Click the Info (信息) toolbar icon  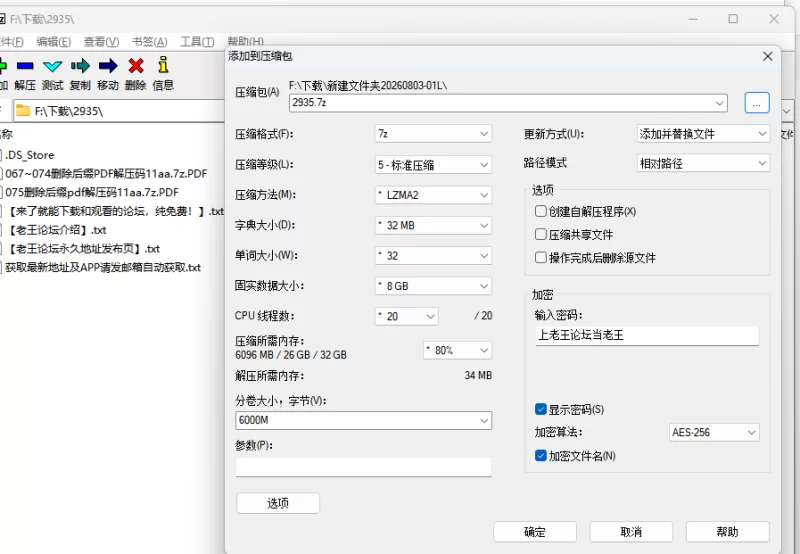tap(163, 65)
